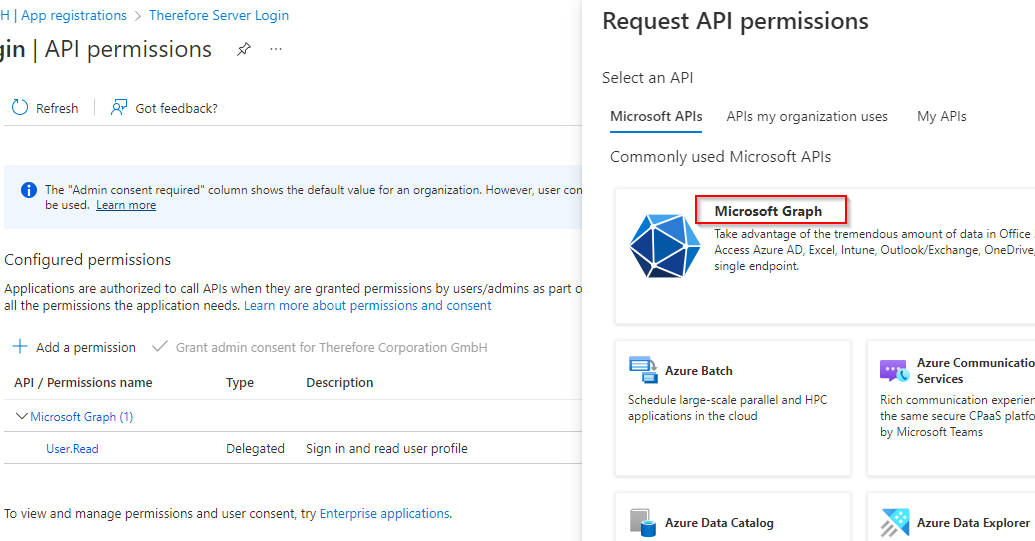Click the blue info icon in banner
Viewport: 1035px width, 541px height.
pos(29,190)
